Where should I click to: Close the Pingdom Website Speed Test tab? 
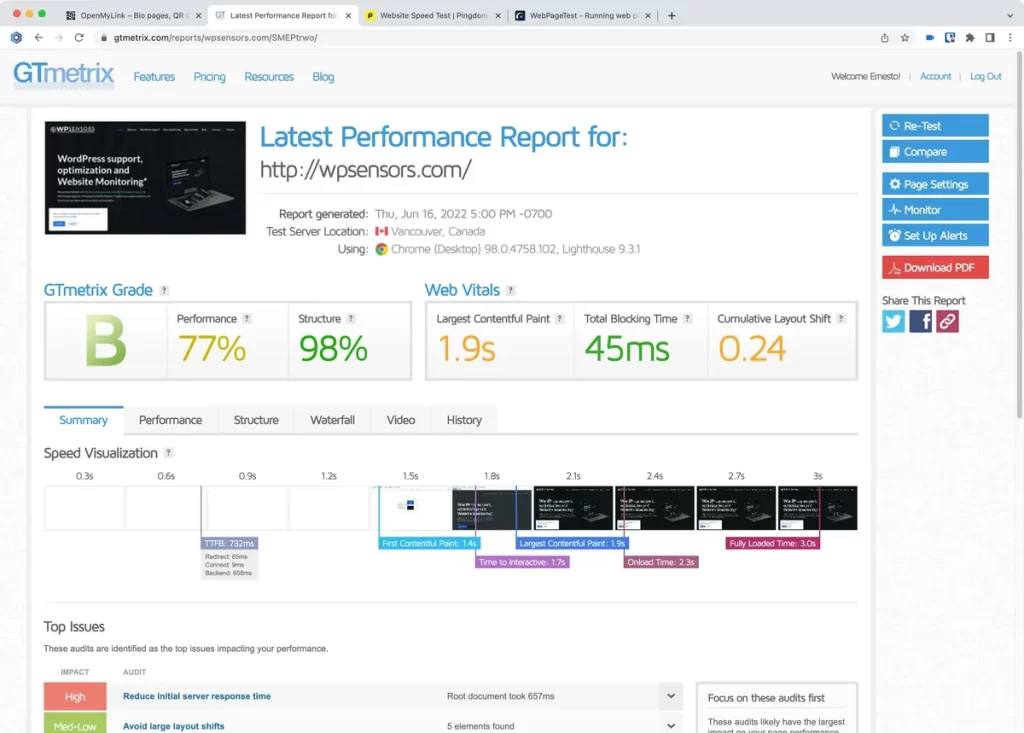click(x=498, y=16)
